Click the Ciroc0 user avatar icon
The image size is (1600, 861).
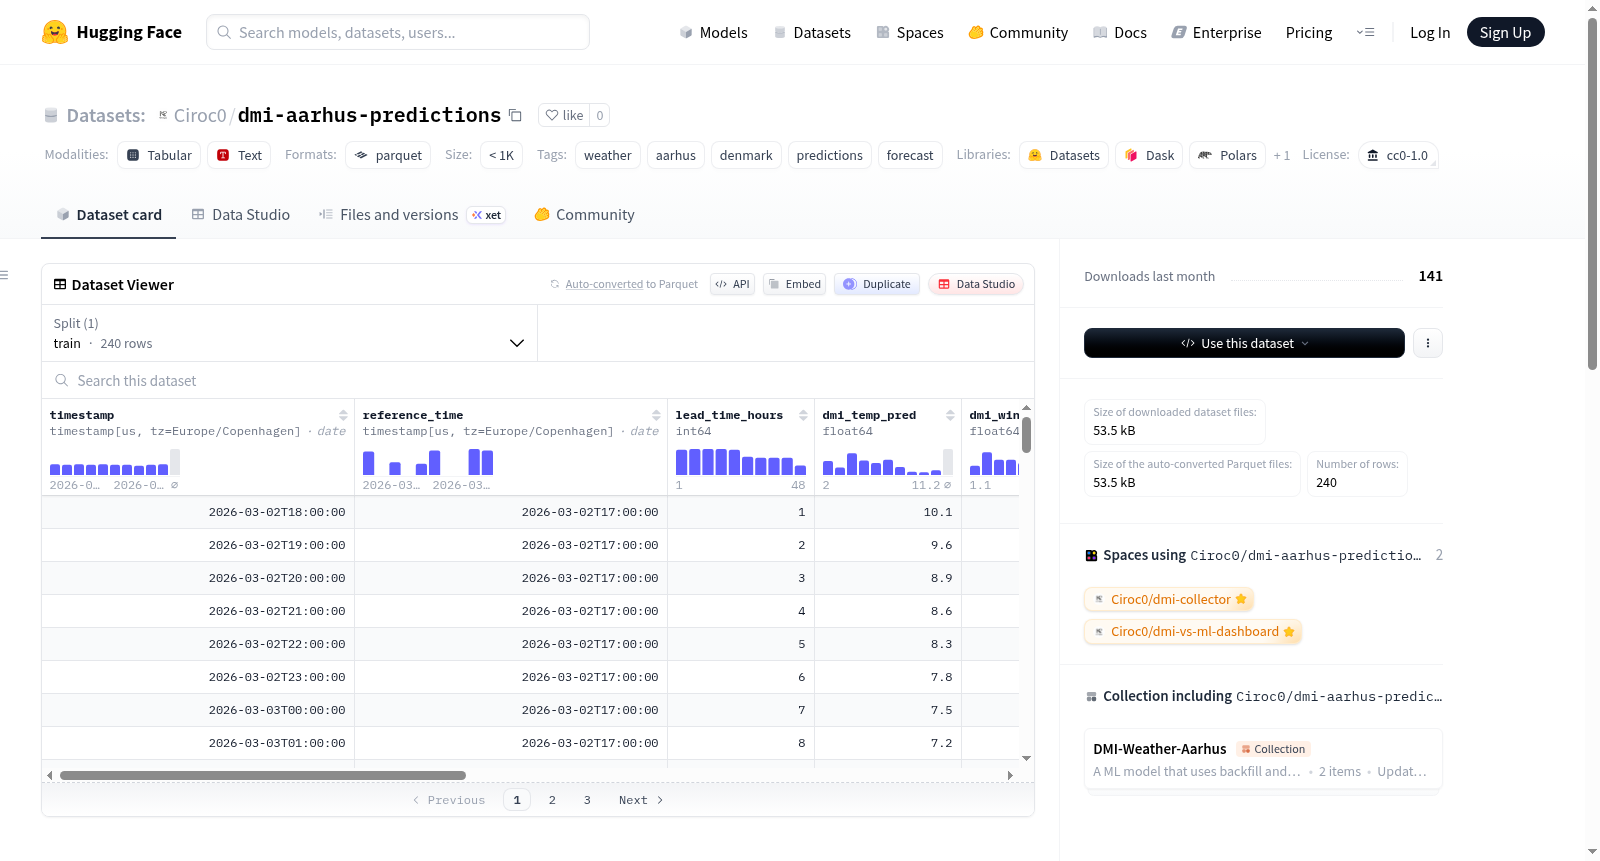click(x=163, y=115)
